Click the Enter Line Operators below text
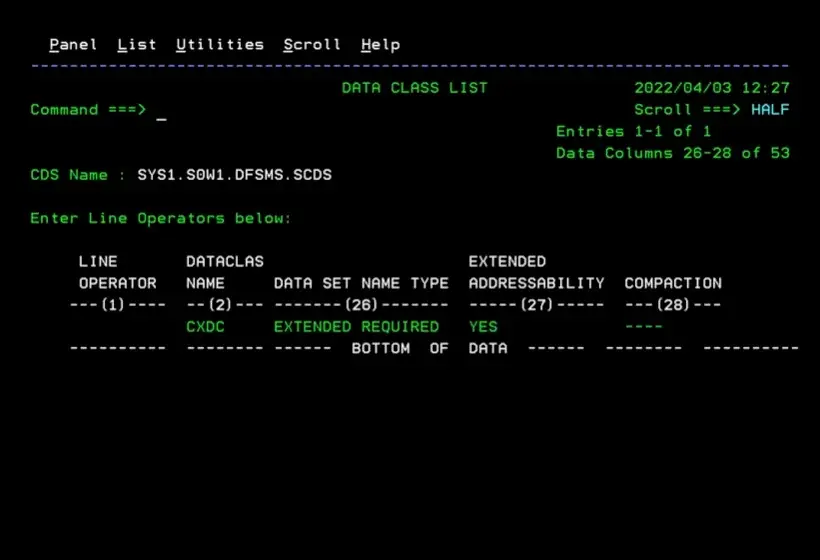This screenshot has height=560, width=820. pyautogui.click(x=161, y=219)
